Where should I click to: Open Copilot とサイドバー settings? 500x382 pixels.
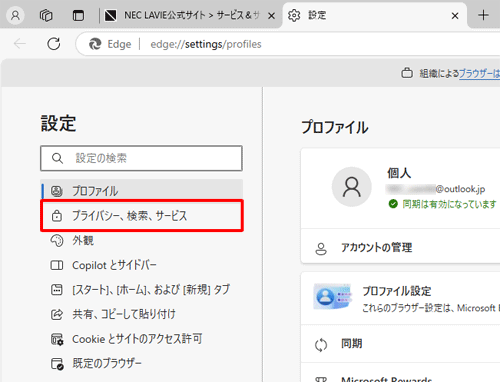pyautogui.click(x=141, y=265)
